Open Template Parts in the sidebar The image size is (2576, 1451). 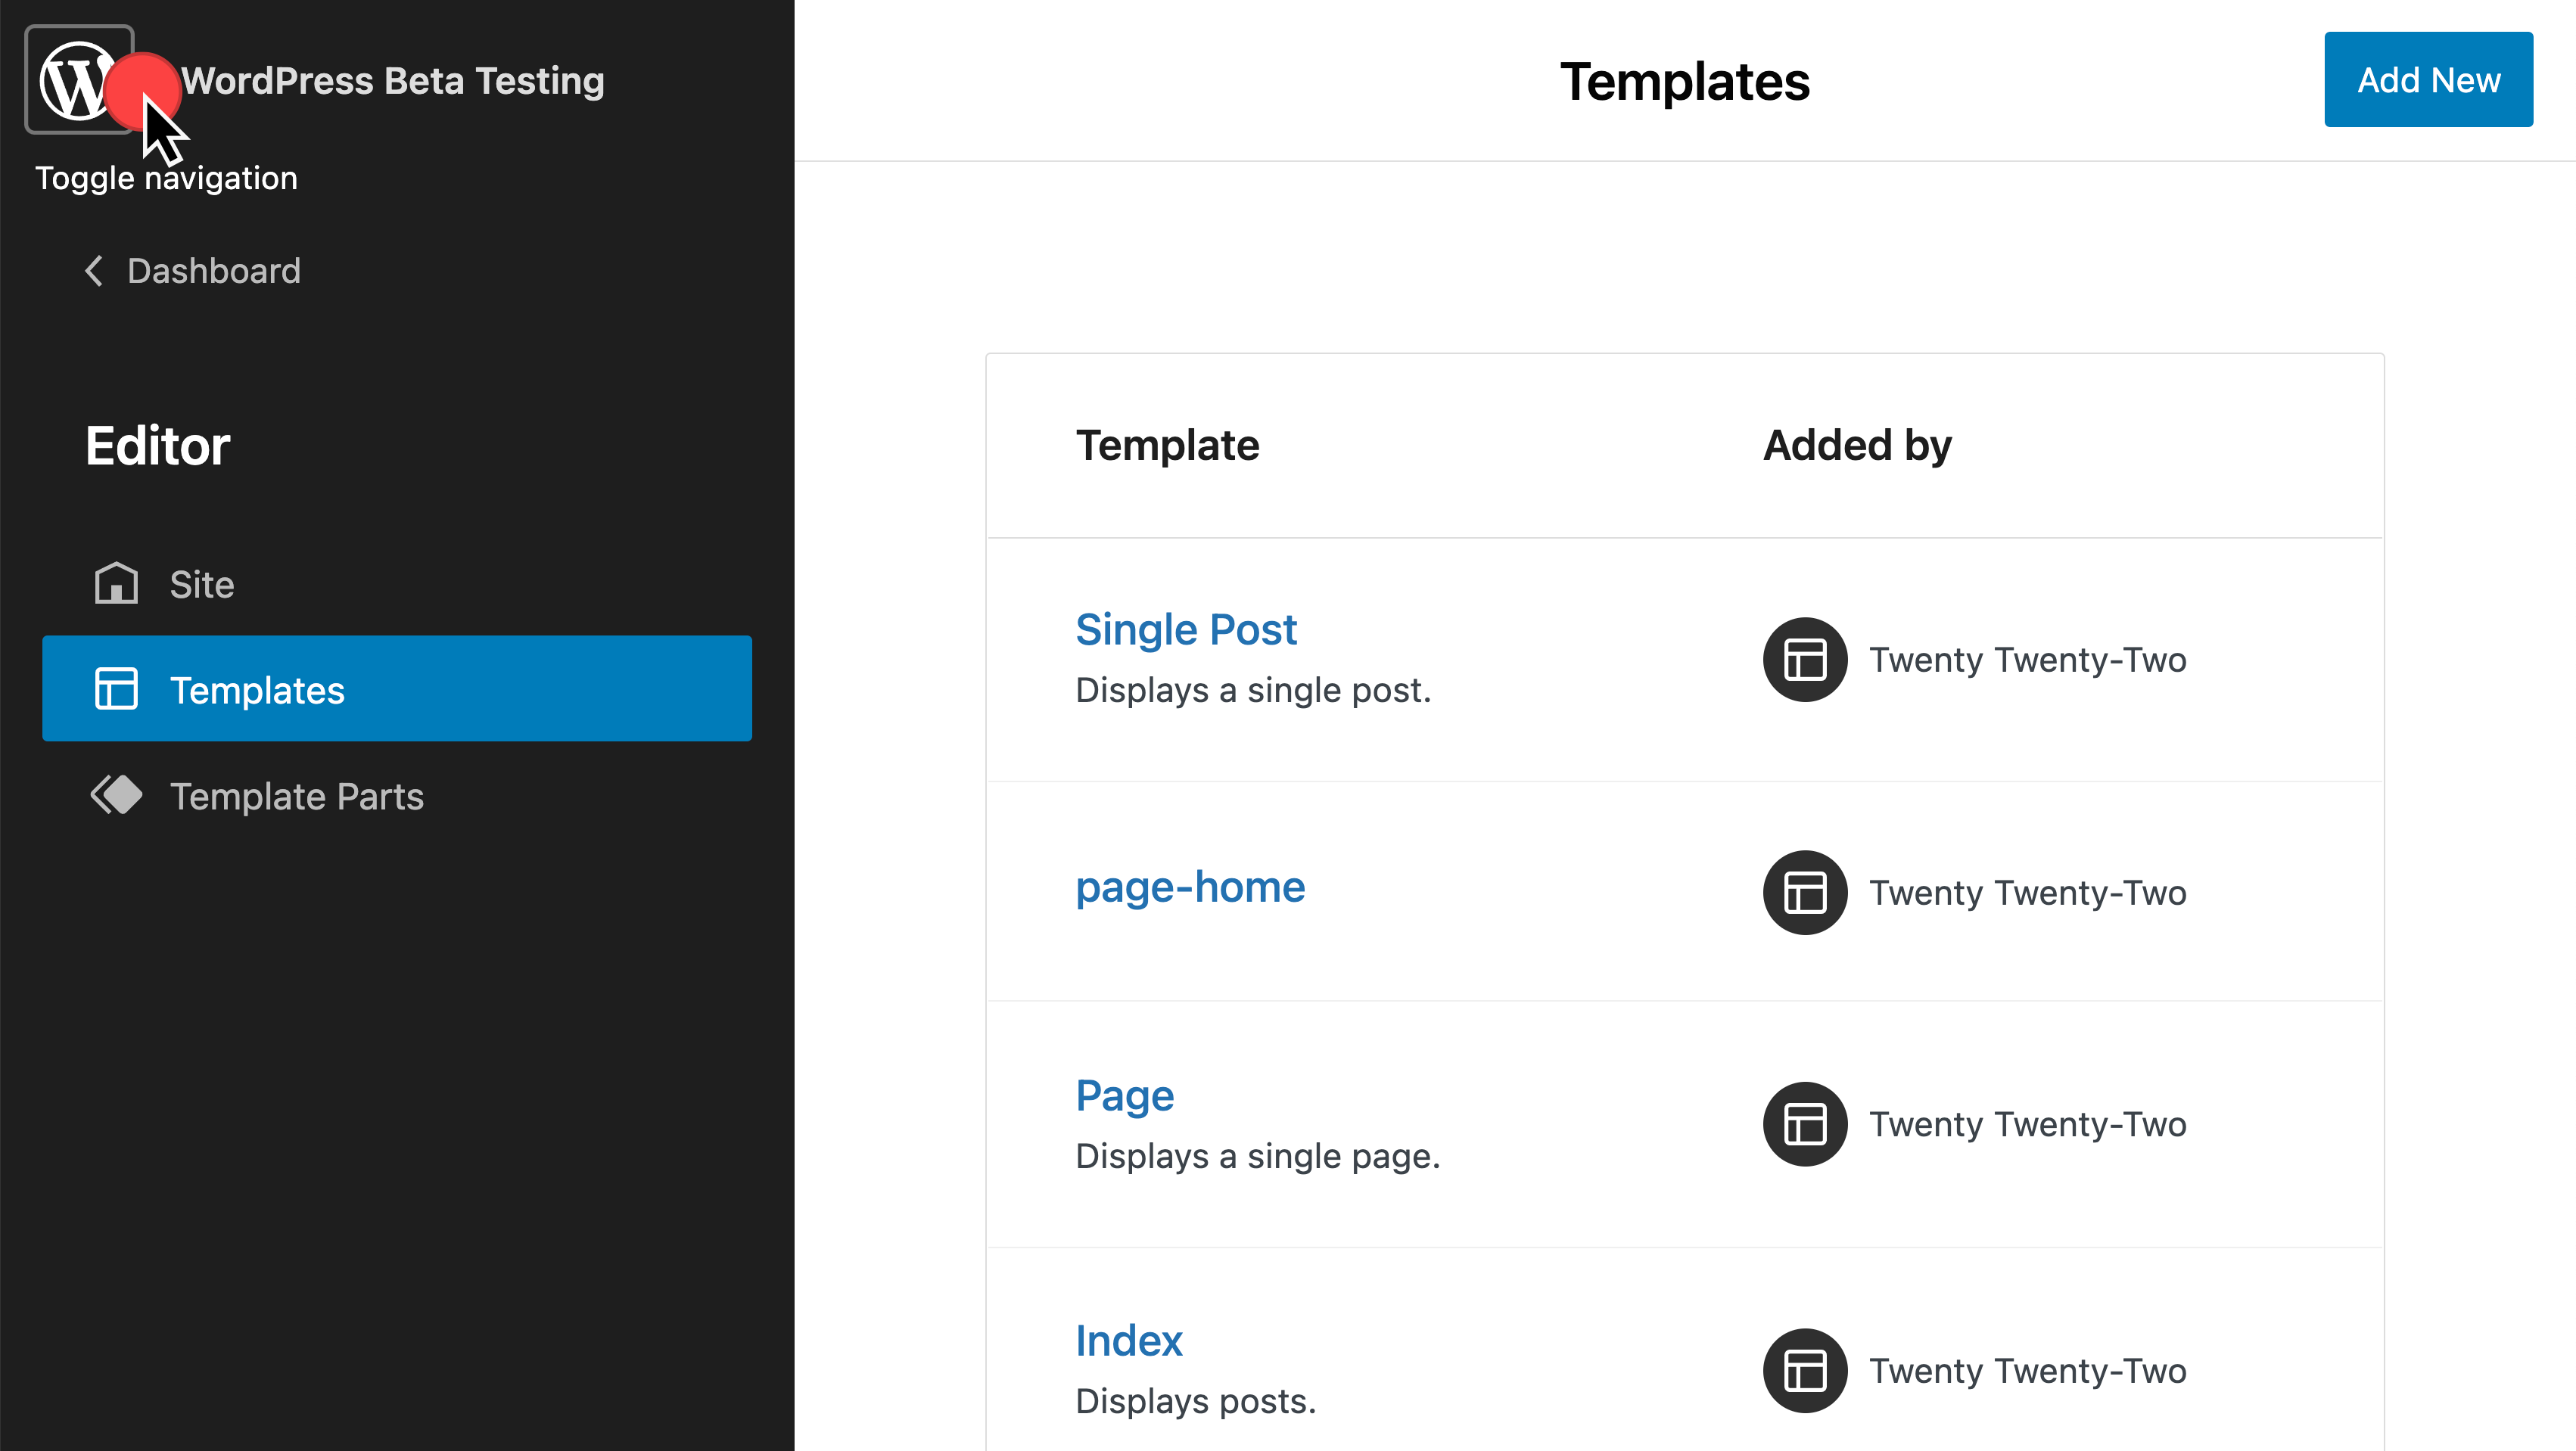click(296, 796)
